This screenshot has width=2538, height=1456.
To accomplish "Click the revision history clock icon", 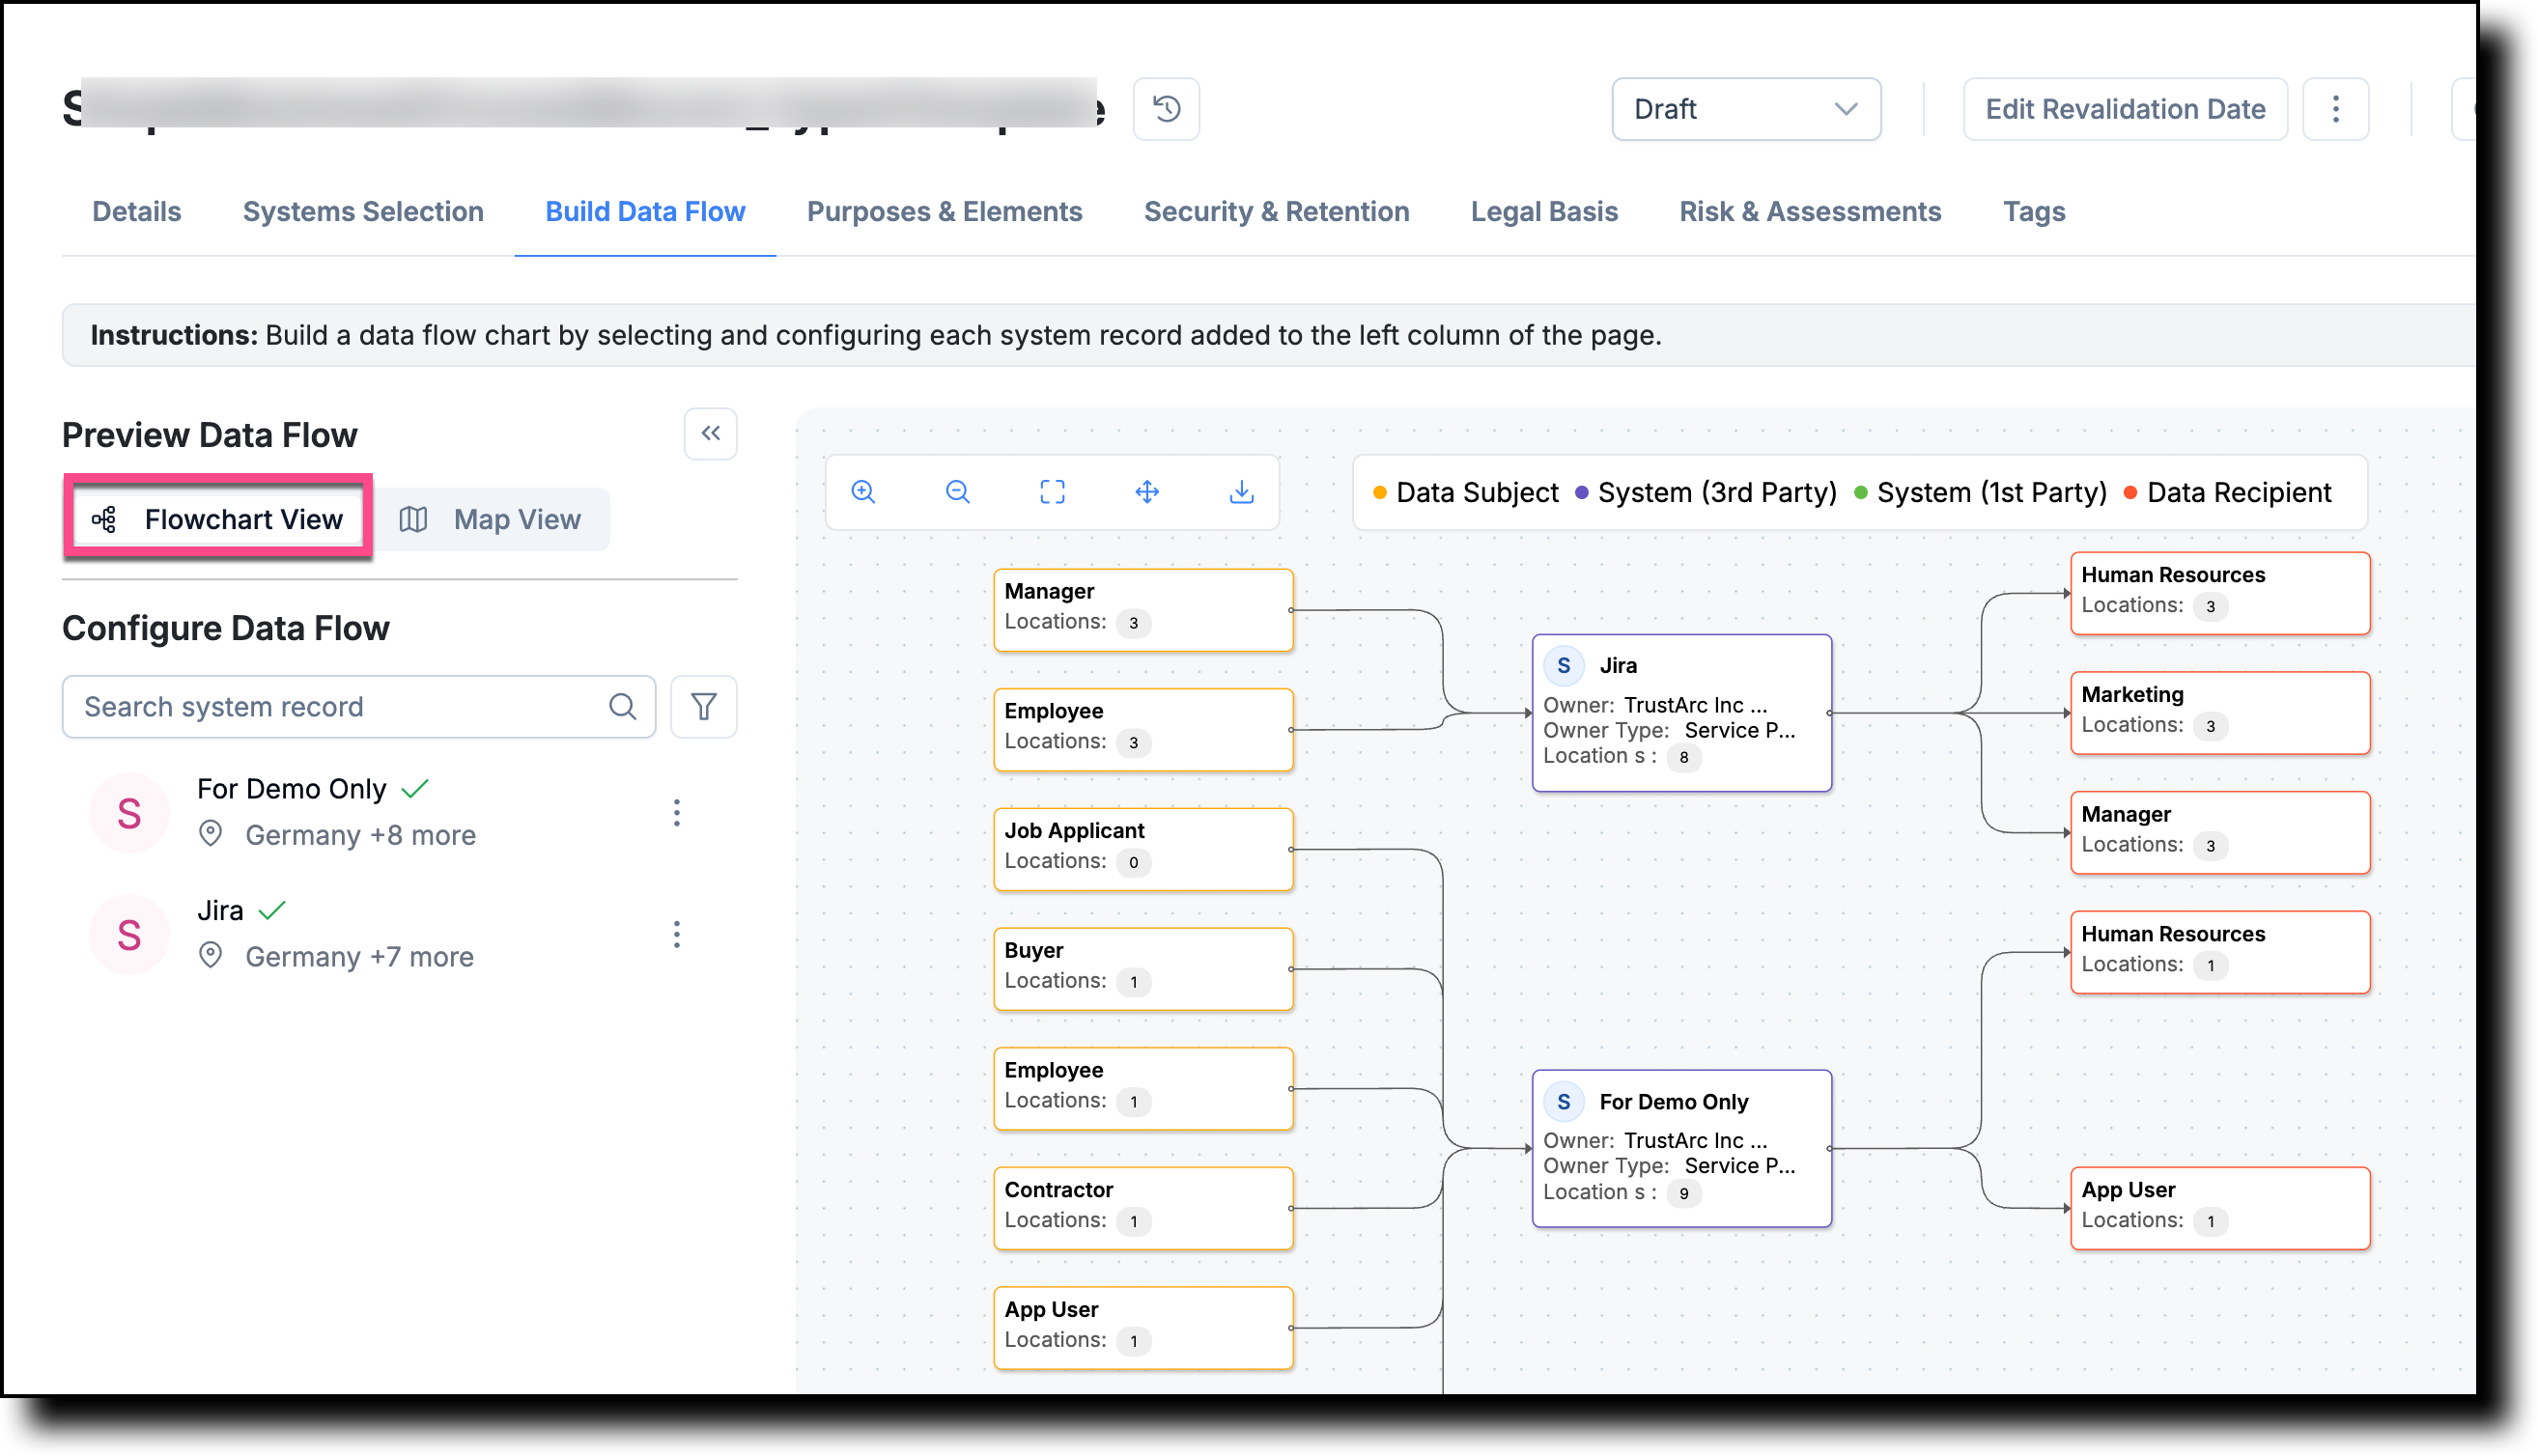I will point(1166,108).
